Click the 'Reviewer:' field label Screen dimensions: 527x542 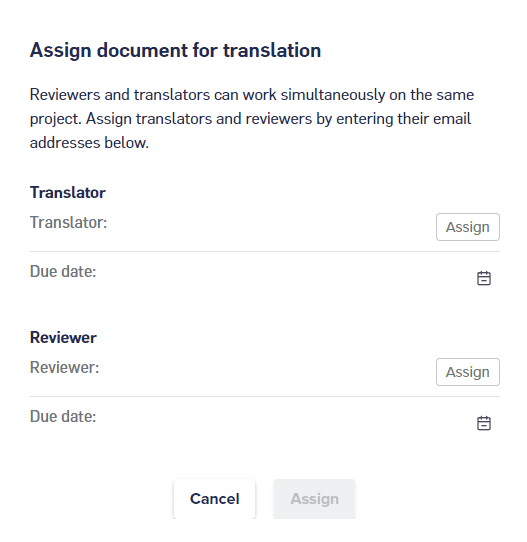coord(65,367)
